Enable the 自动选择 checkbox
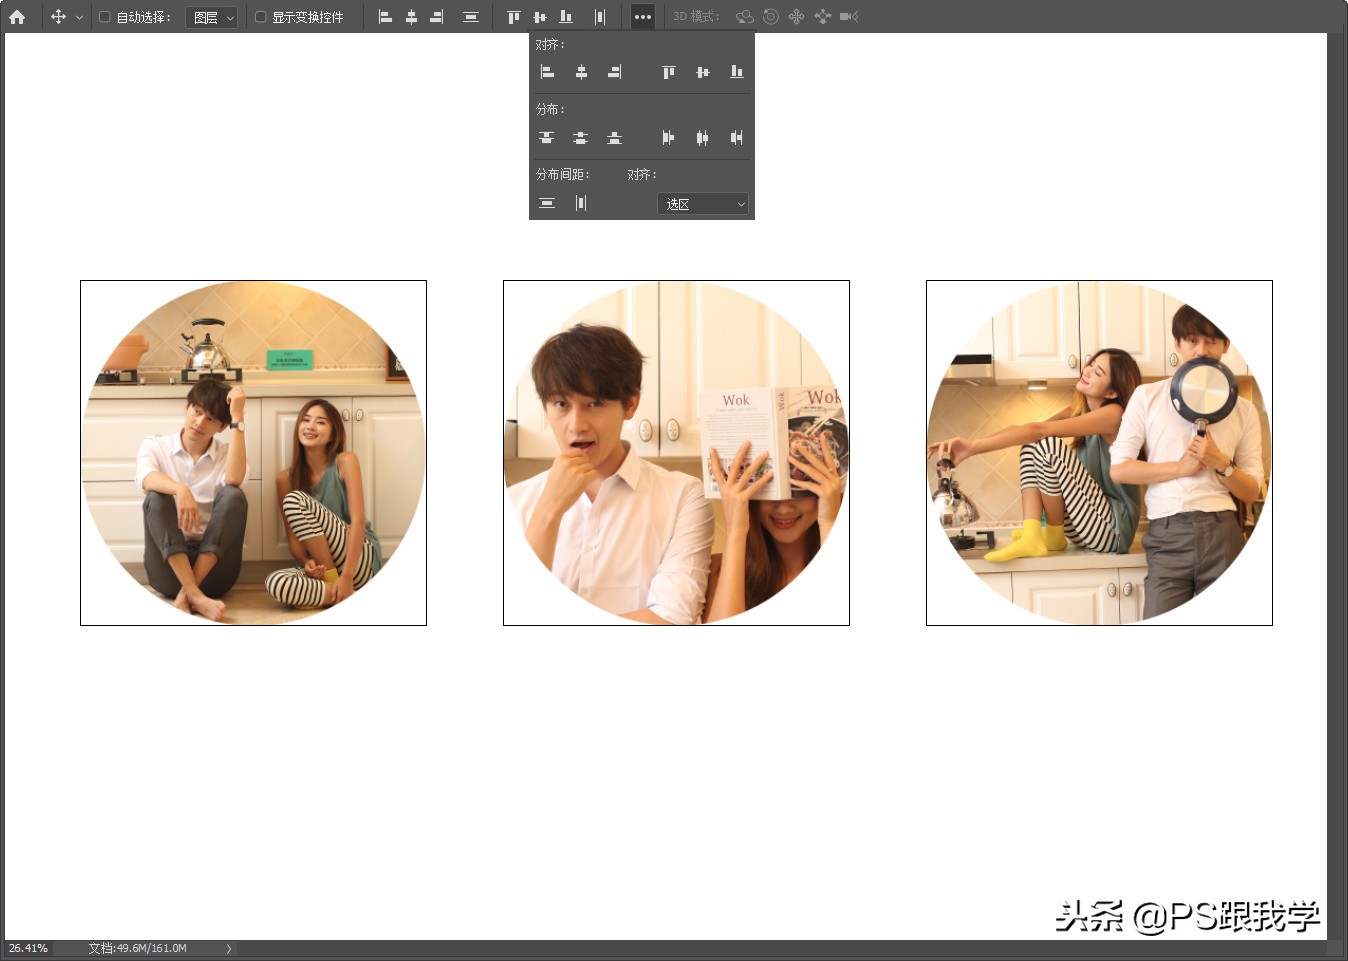The image size is (1348, 961). 104,17
